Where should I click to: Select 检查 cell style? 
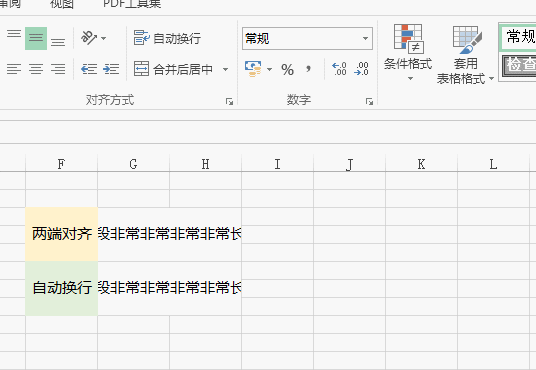[x=519, y=66]
